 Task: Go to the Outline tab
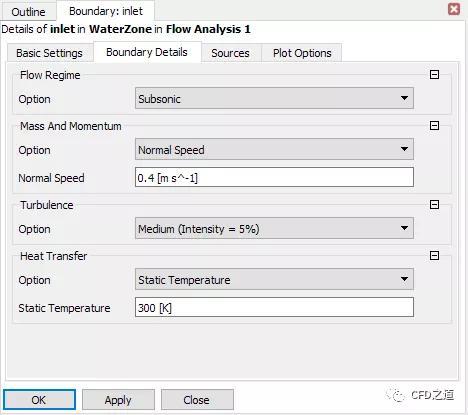pos(28,12)
